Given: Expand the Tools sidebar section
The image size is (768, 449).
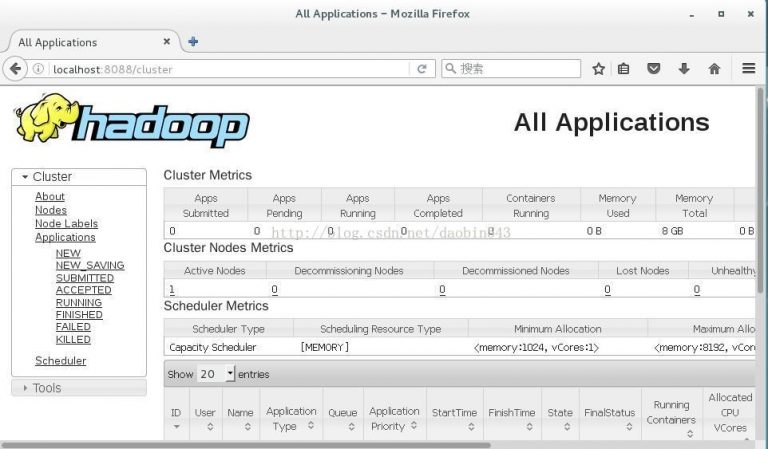Looking at the screenshot, I should [46, 388].
